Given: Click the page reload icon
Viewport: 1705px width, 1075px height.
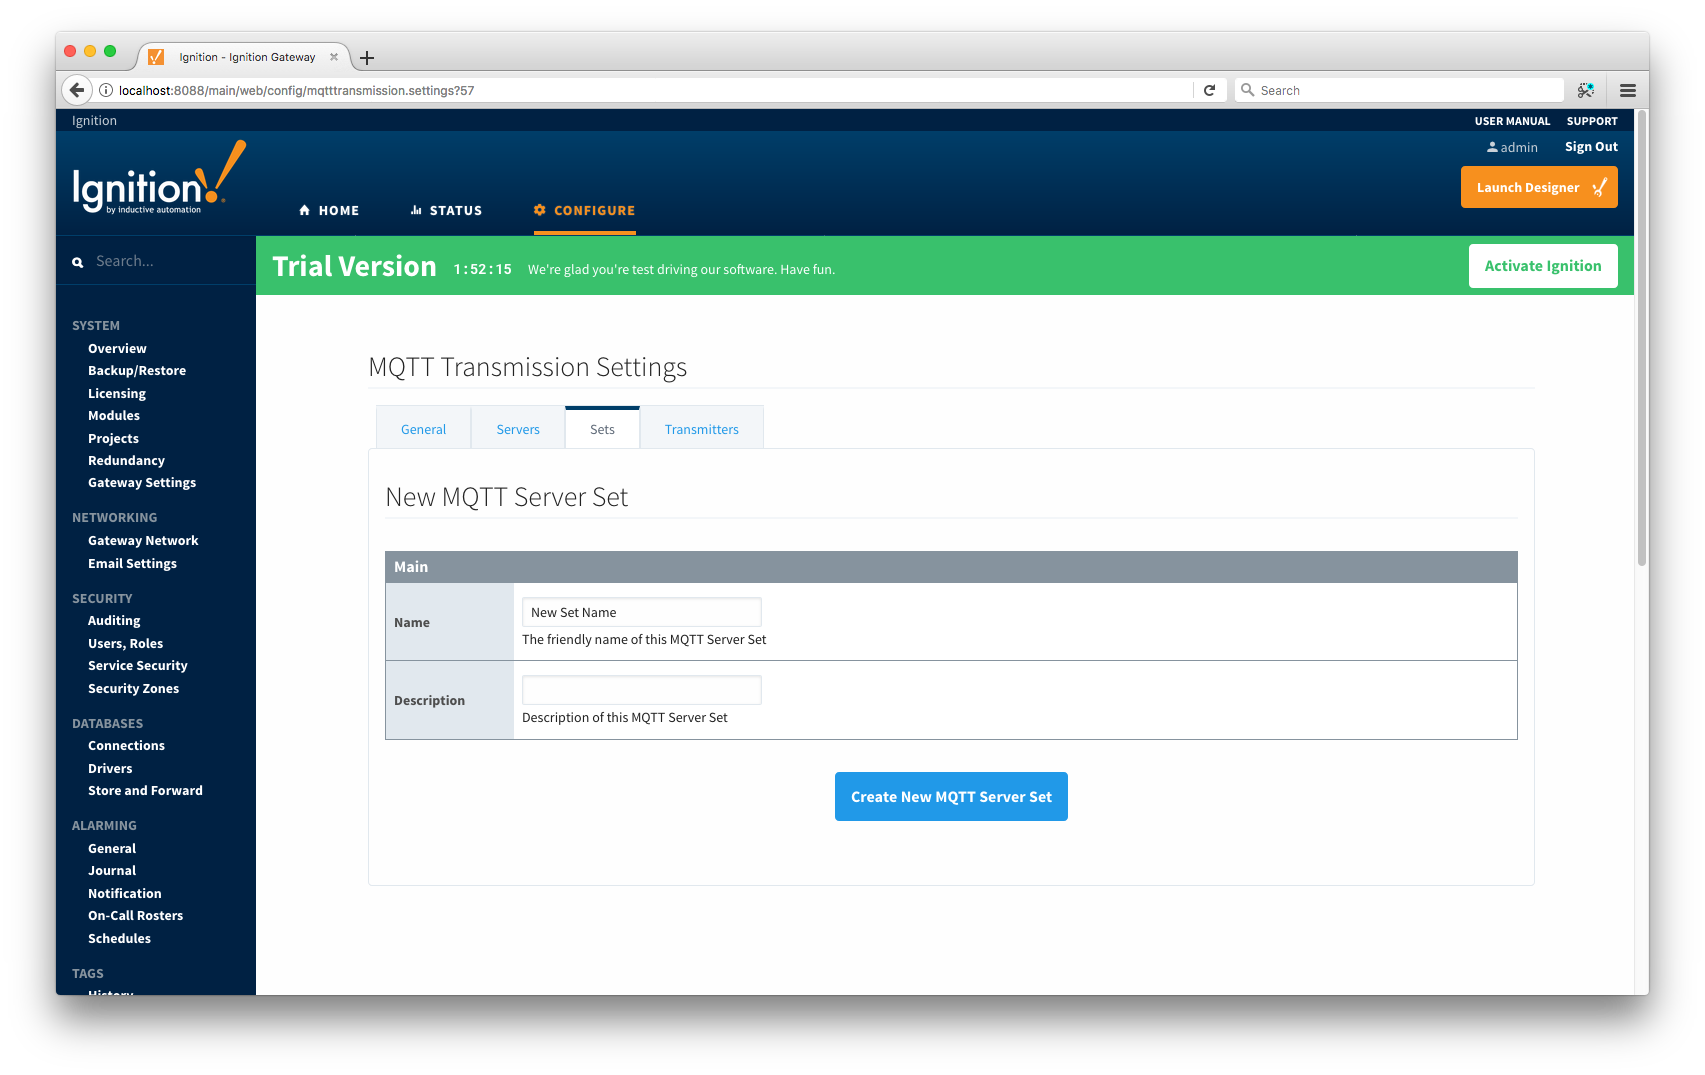Looking at the screenshot, I should tap(1209, 90).
